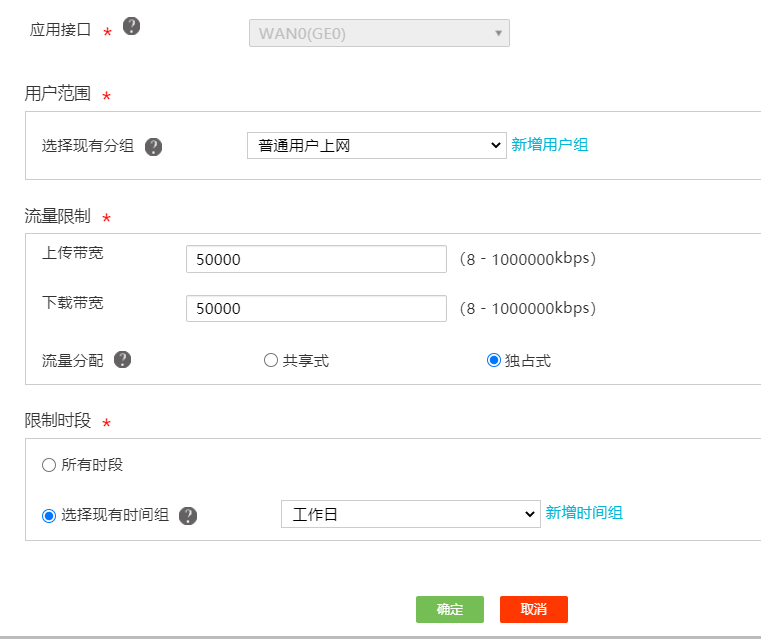Show help for 选择现有时间组
761x639 pixels.
point(188,516)
